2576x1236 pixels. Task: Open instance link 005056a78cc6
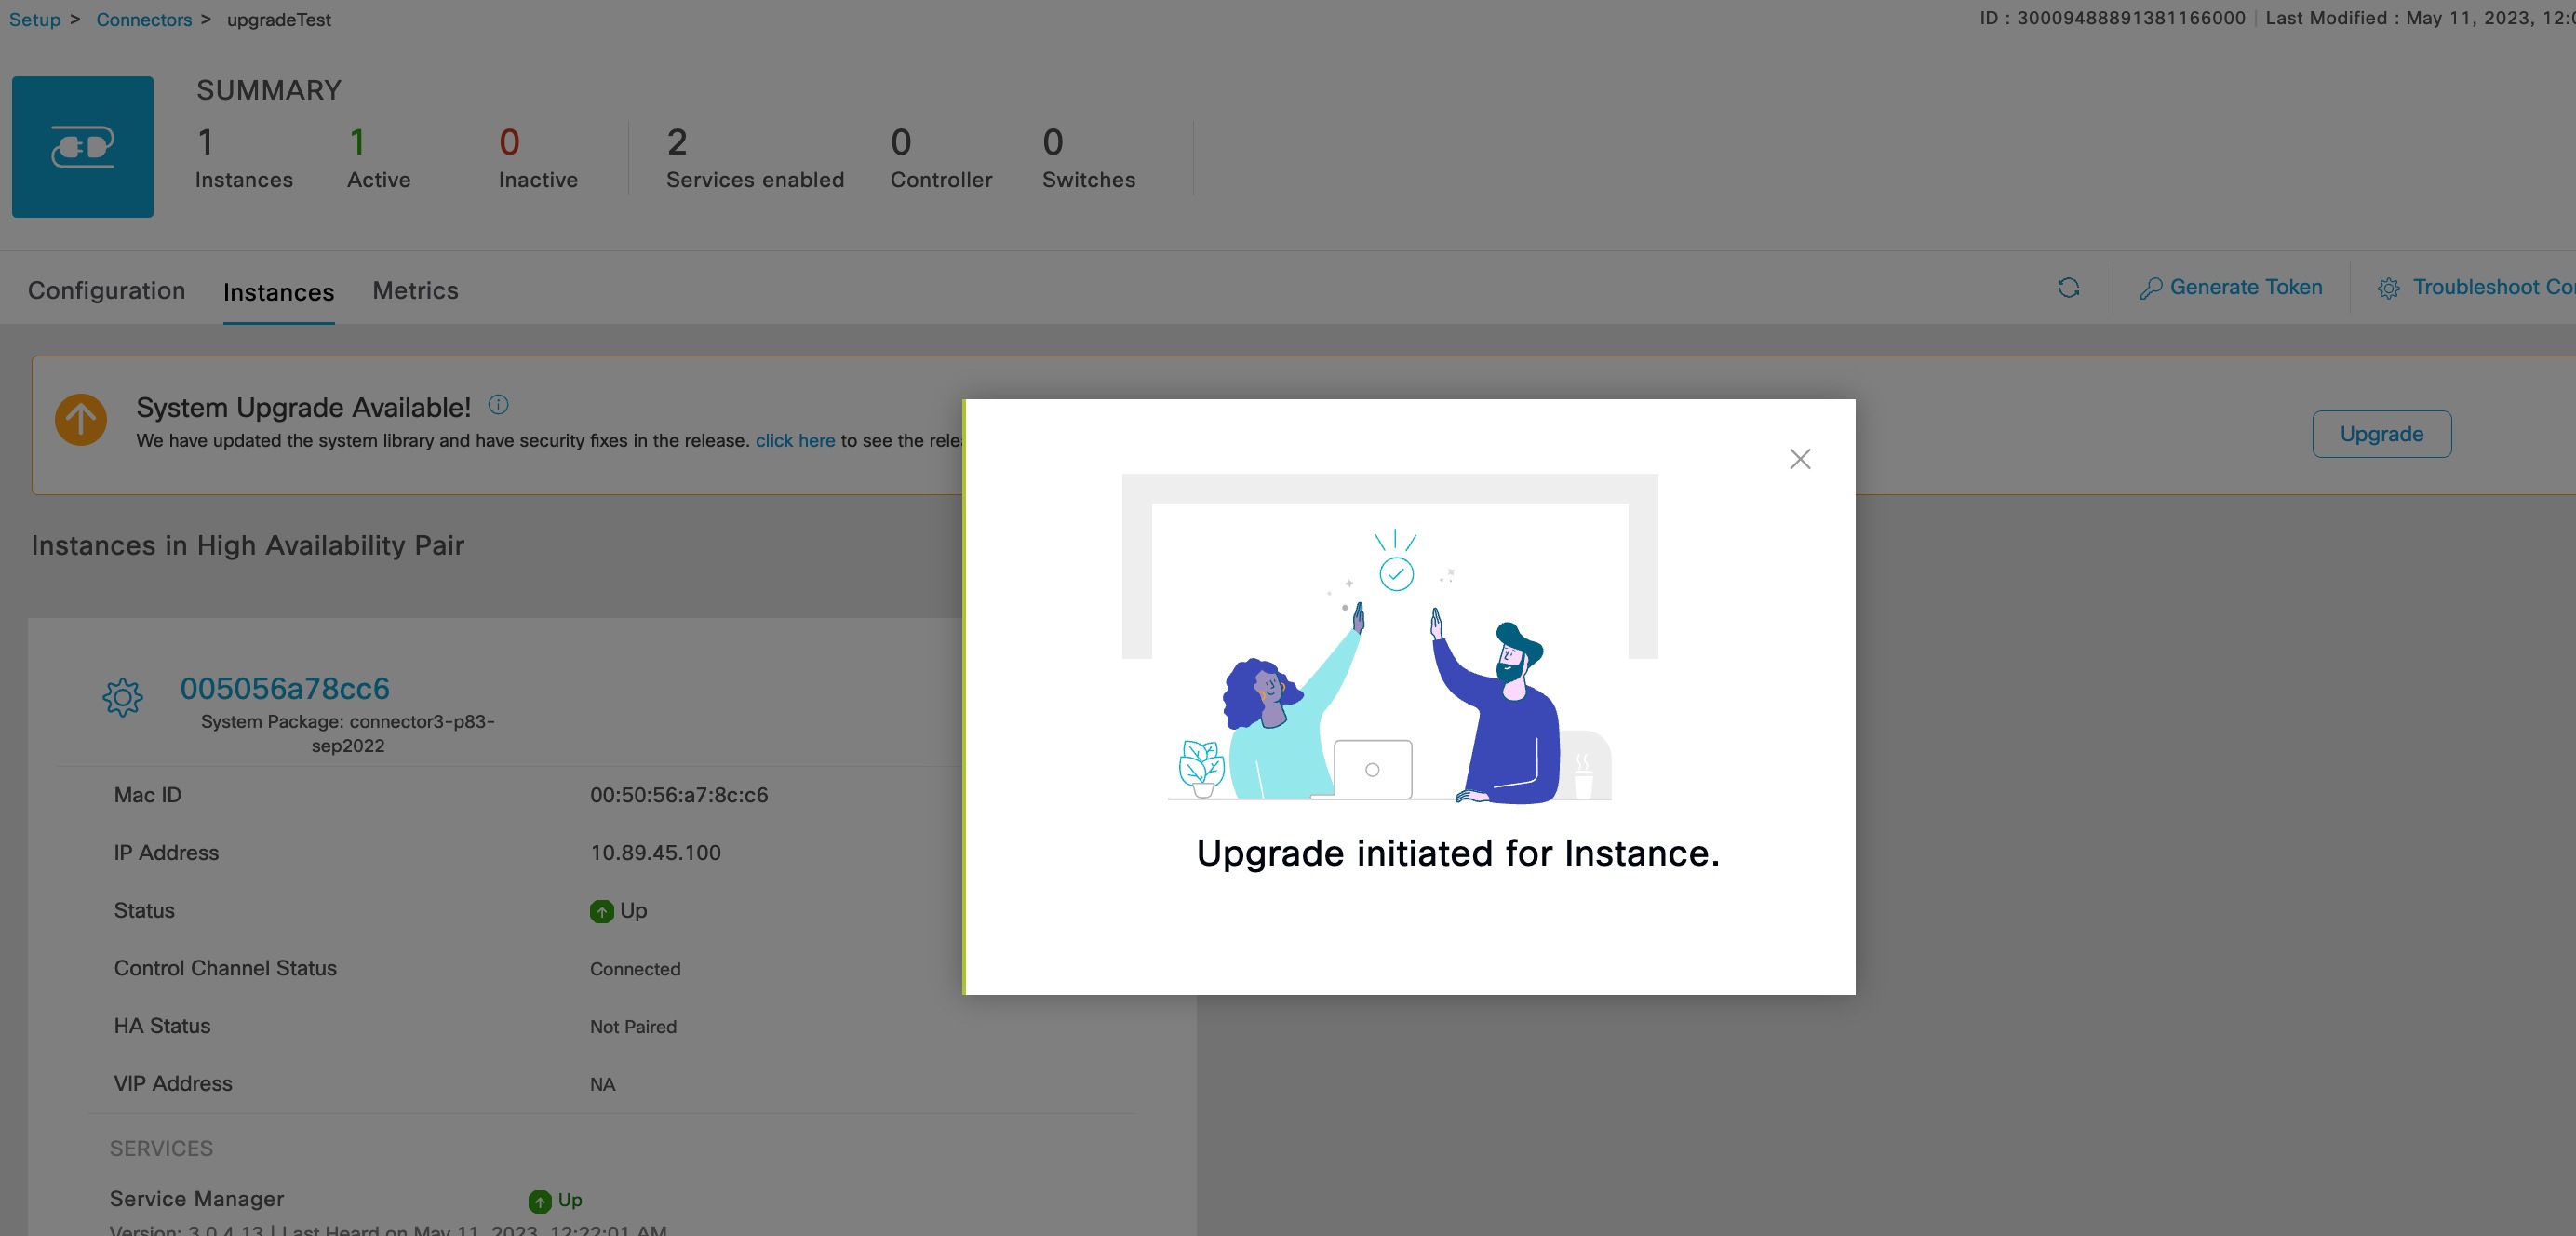point(284,688)
